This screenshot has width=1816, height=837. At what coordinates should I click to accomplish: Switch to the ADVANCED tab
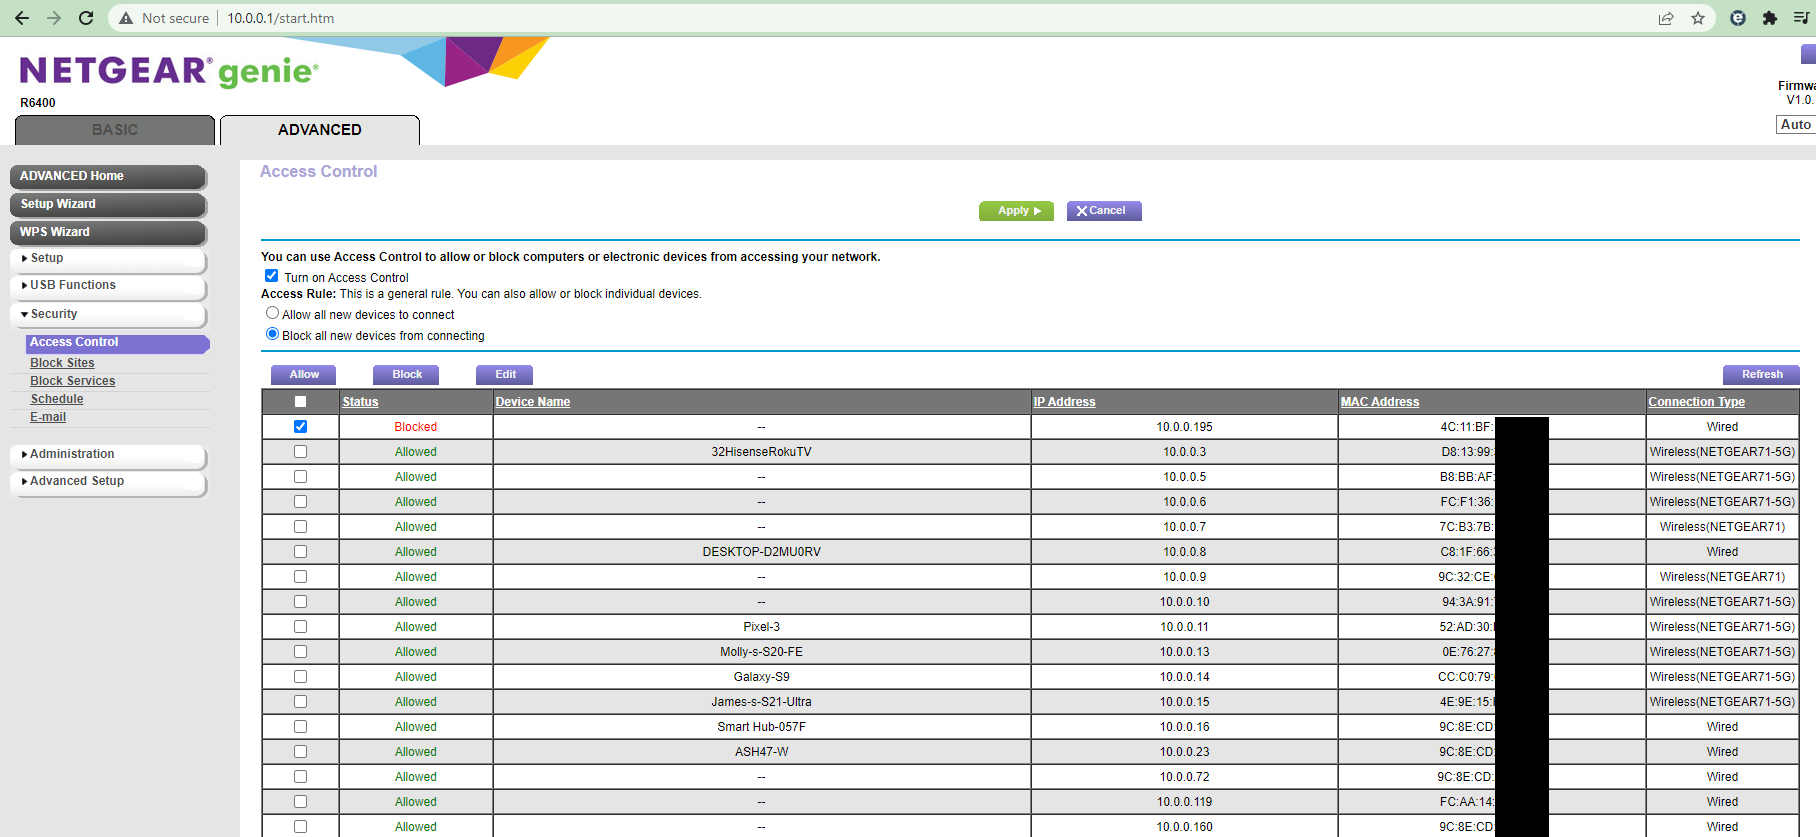pos(320,130)
